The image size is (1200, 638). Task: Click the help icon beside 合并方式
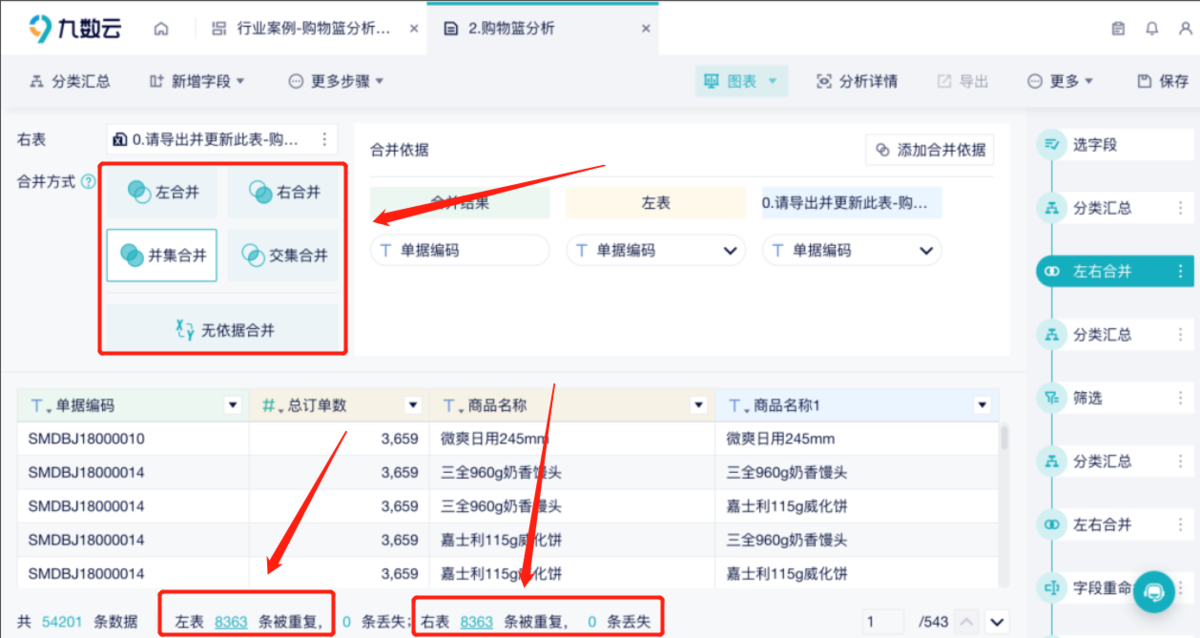pos(88,182)
